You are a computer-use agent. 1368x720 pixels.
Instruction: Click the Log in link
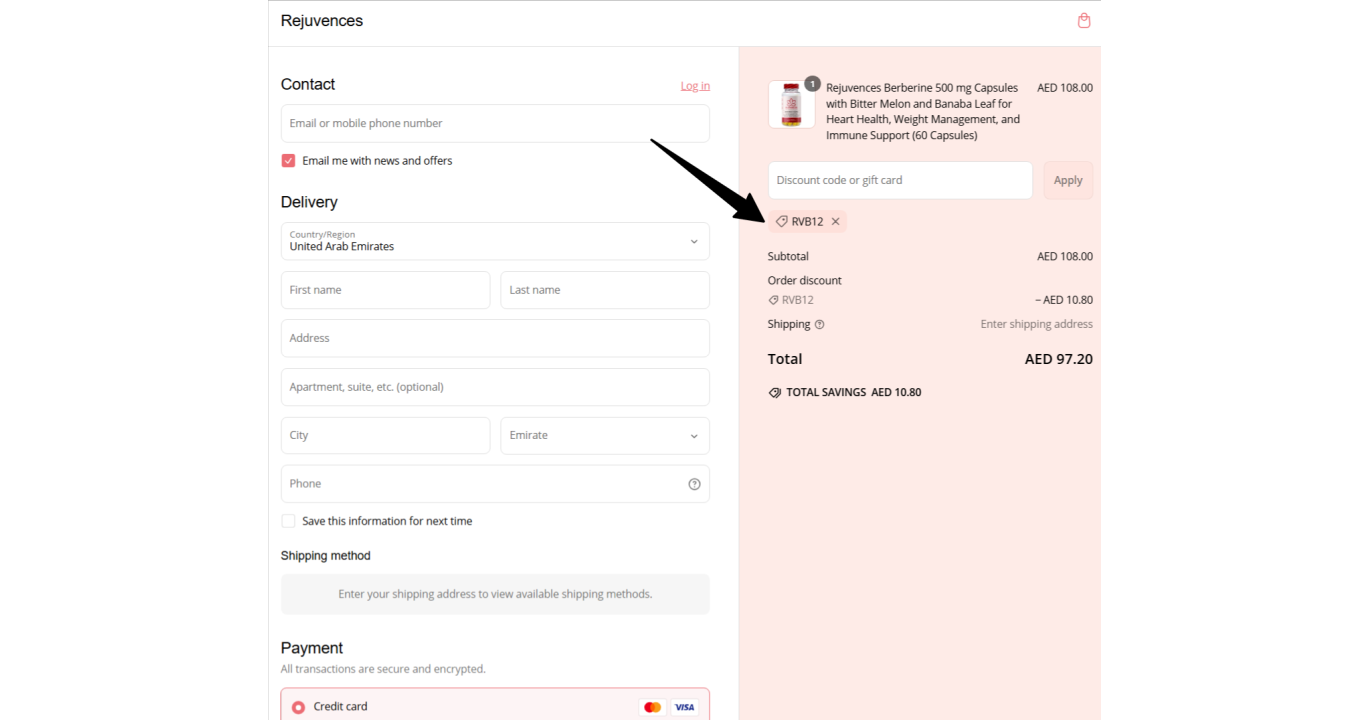point(695,86)
